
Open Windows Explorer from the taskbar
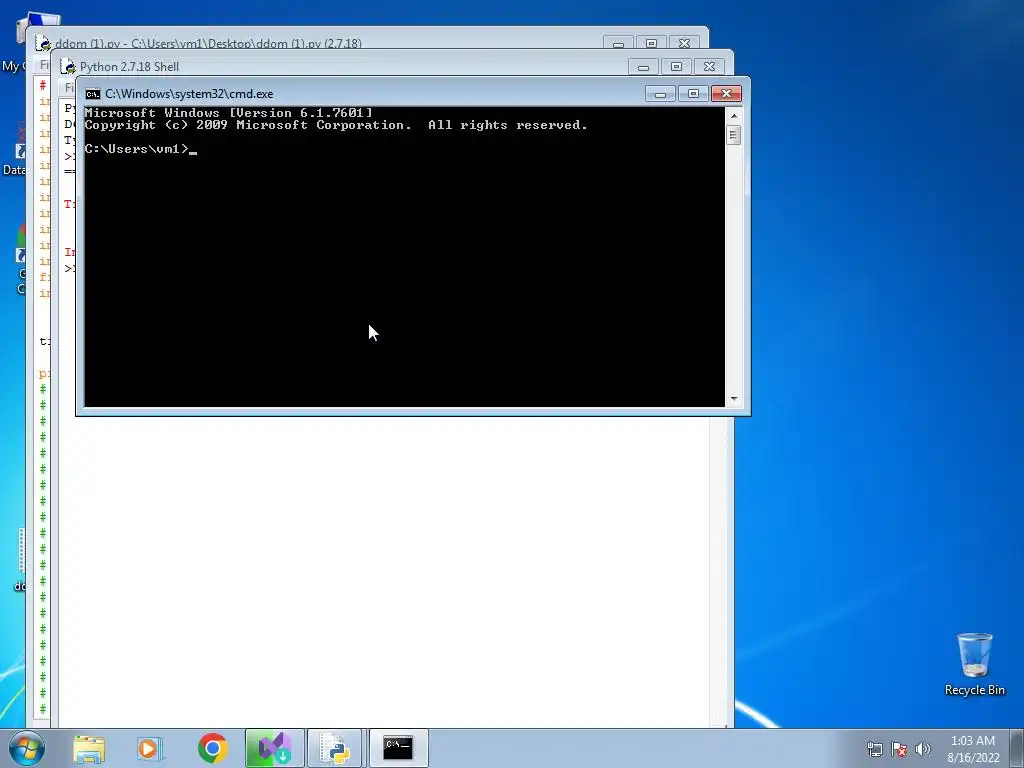[89, 748]
